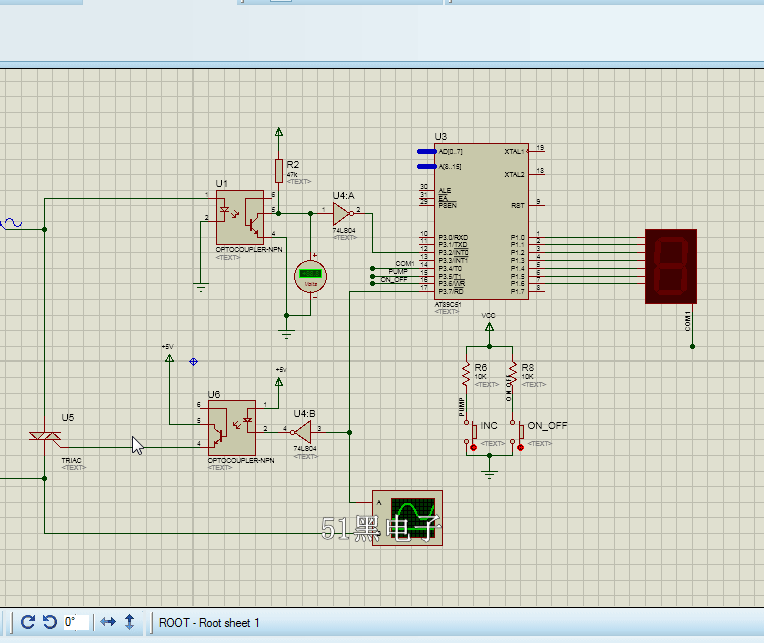This screenshot has width=764, height=643.
Task: Click the A[8..15] bus pin on U3
Action: click(427, 167)
